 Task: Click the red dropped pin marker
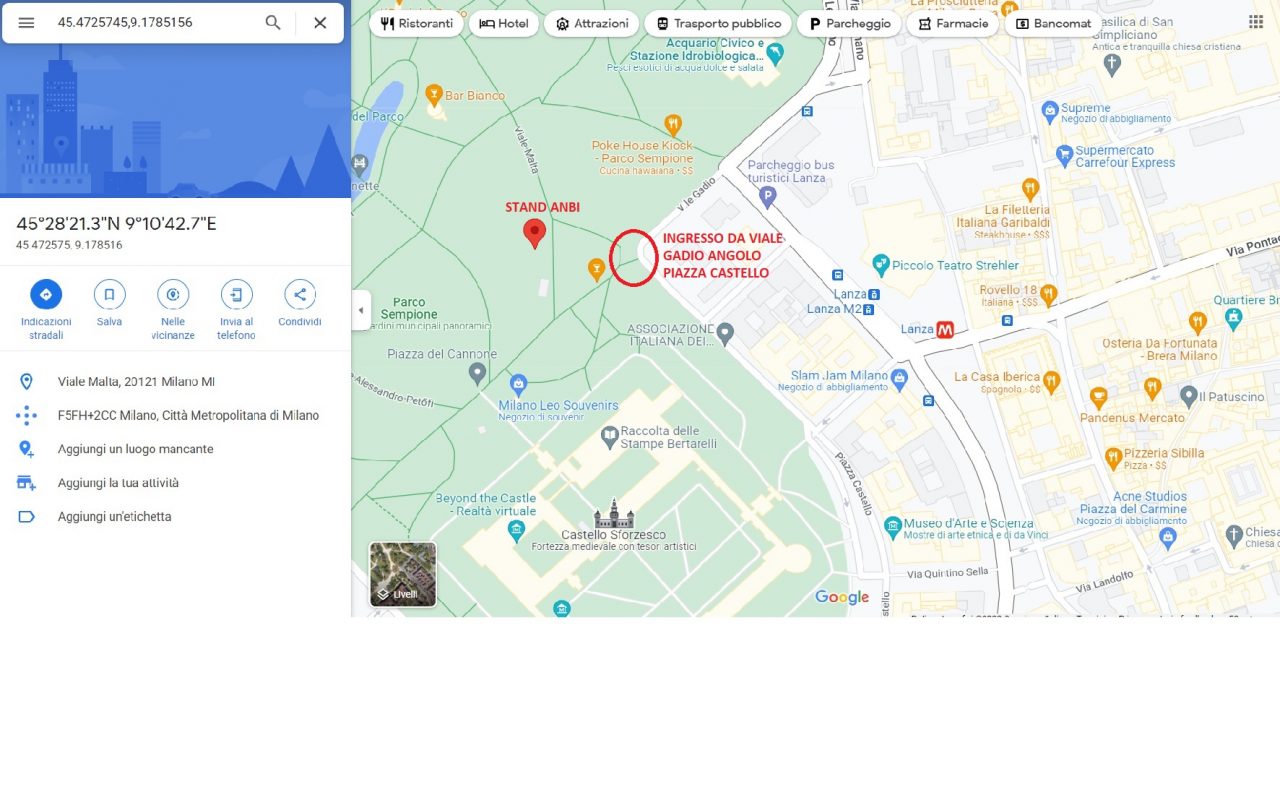(x=535, y=234)
